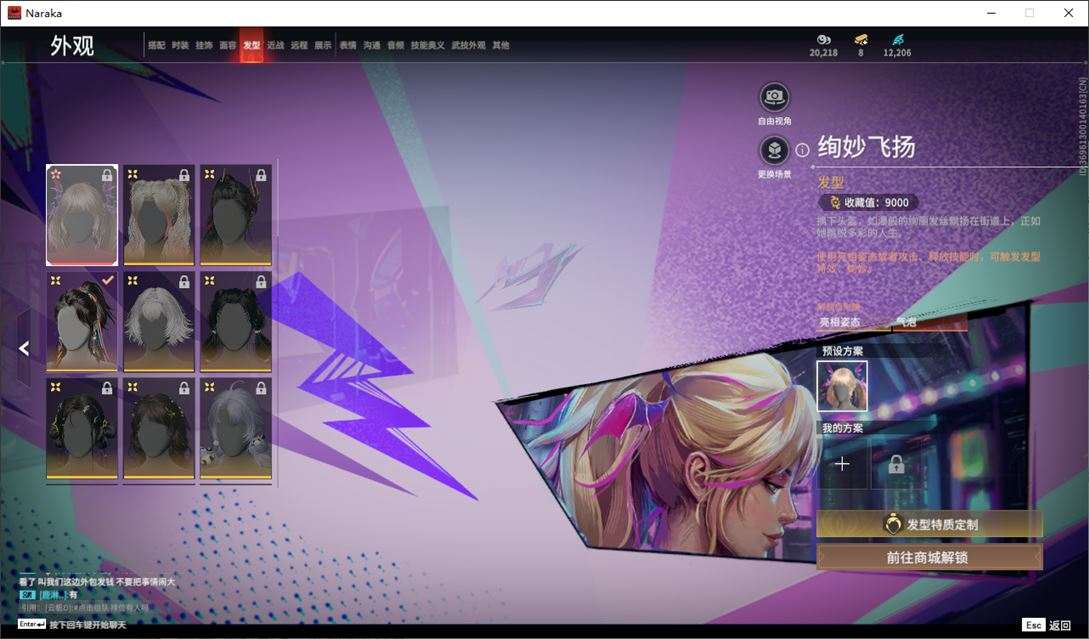Screen dimensions: 1089x639
Task: Select the highlighted 发型 tab
Action: [x=251, y=45]
